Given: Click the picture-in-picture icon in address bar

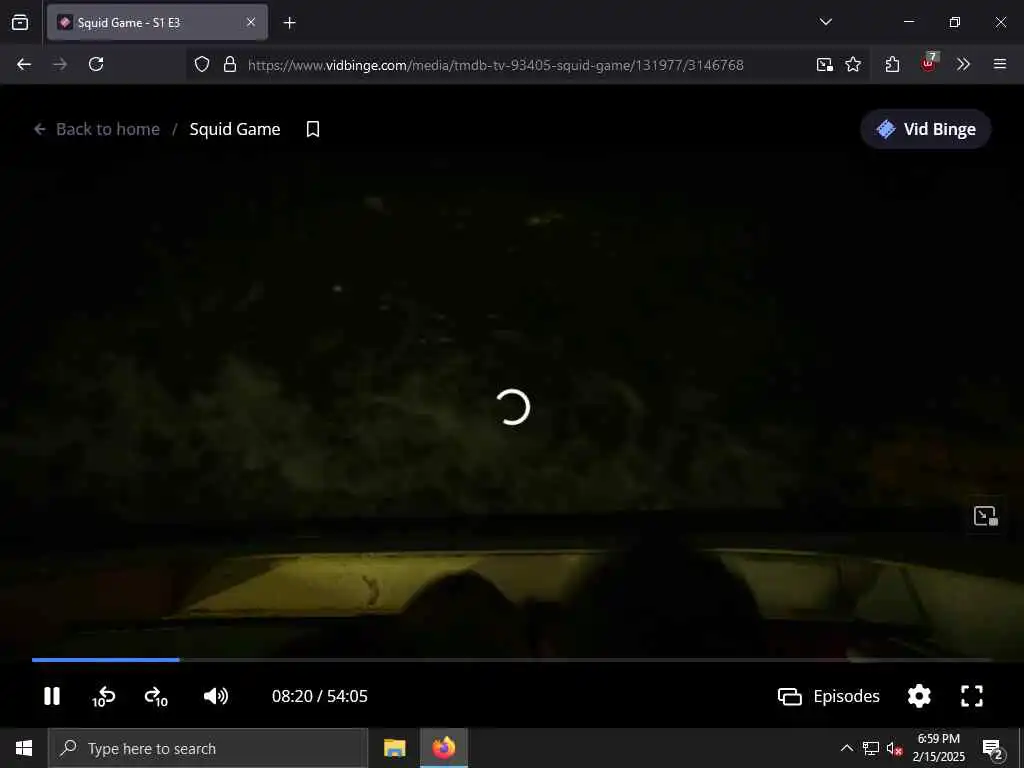Looking at the screenshot, I should point(824,64).
